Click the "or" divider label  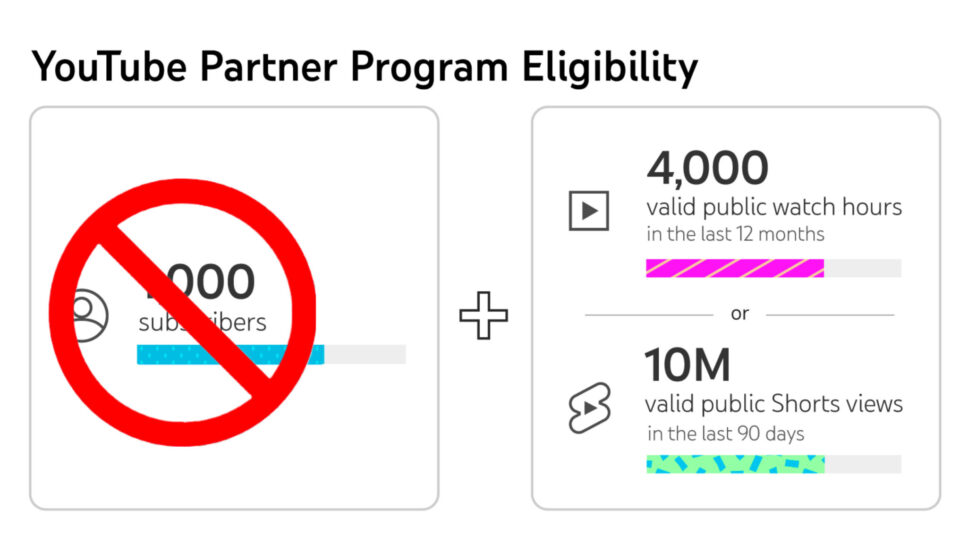pos(739,314)
